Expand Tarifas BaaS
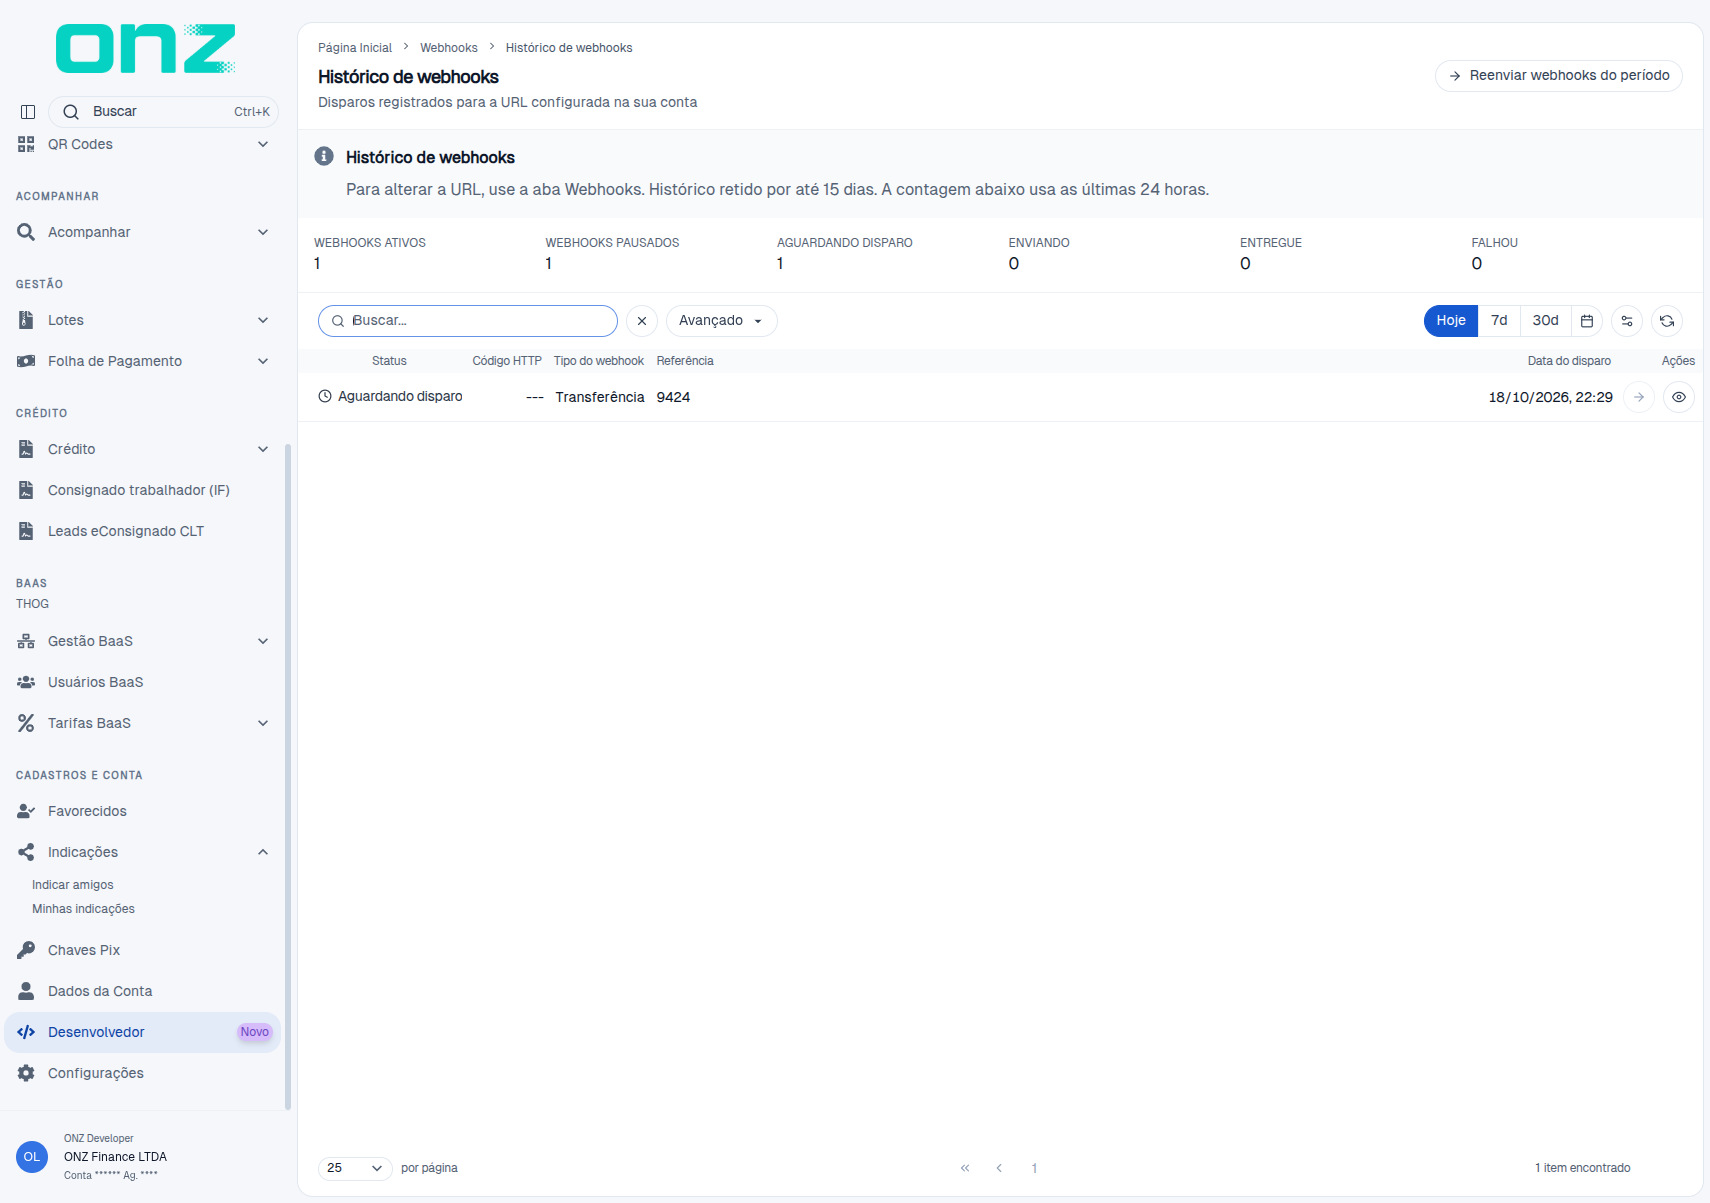 coord(142,723)
